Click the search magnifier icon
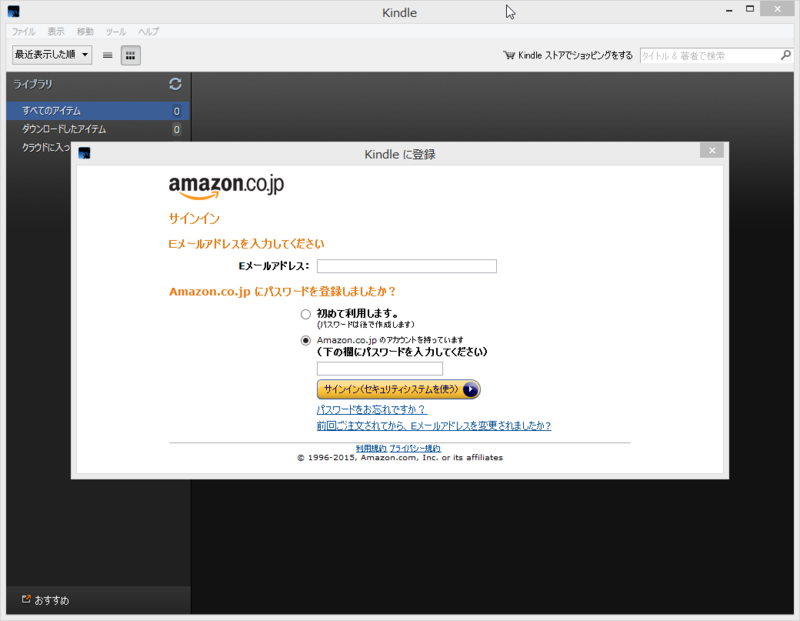Viewport: 800px width, 621px height. pyautogui.click(x=786, y=55)
